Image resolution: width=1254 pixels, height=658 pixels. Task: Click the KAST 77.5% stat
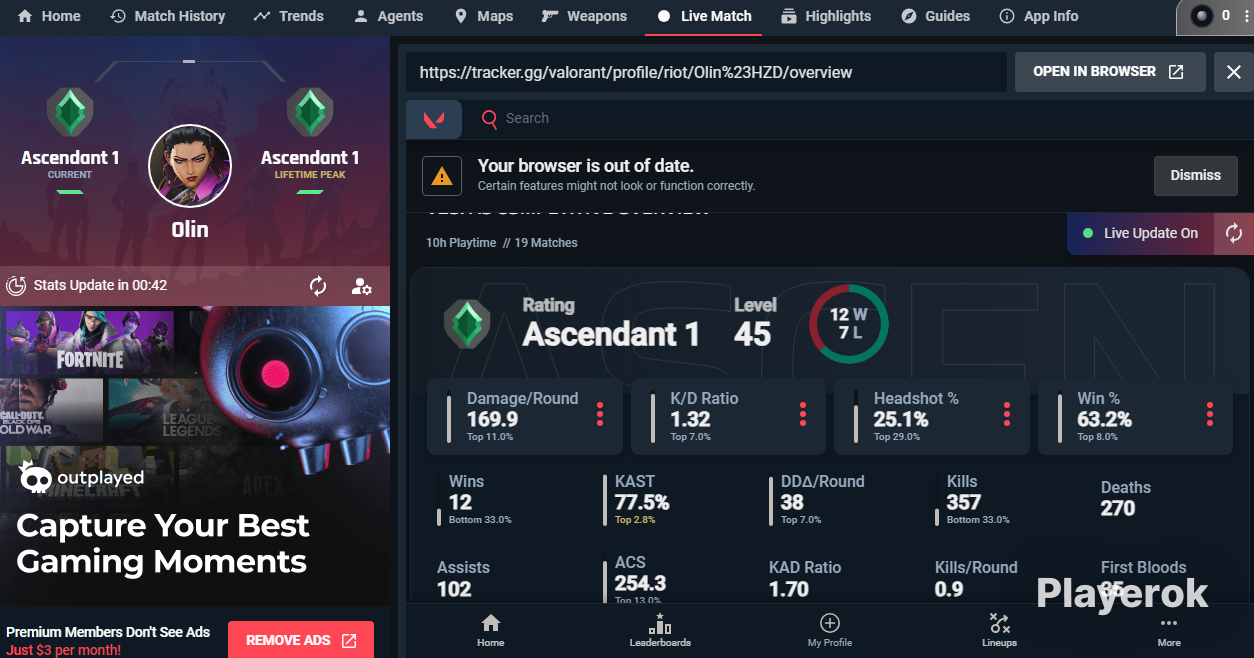click(x=637, y=499)
